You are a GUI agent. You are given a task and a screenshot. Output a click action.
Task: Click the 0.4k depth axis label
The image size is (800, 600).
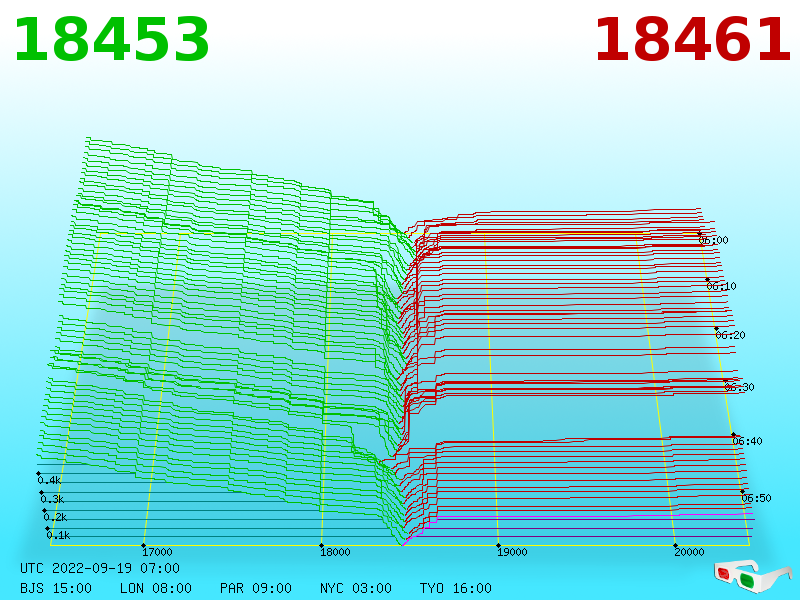[49, 480]
